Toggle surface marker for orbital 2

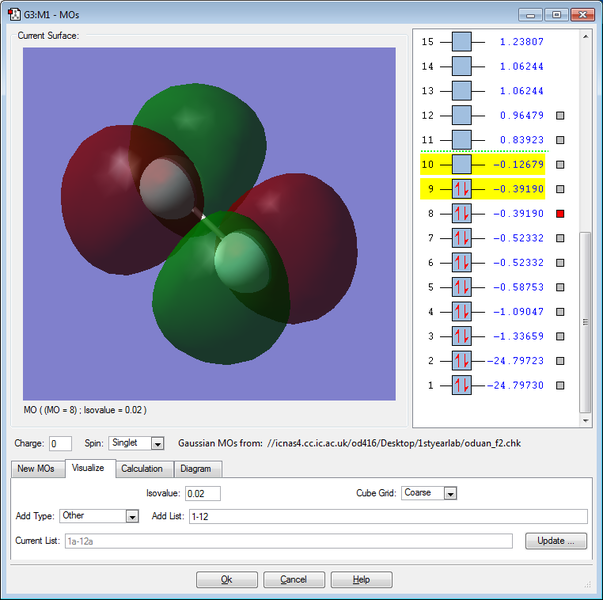pos(561,361)
